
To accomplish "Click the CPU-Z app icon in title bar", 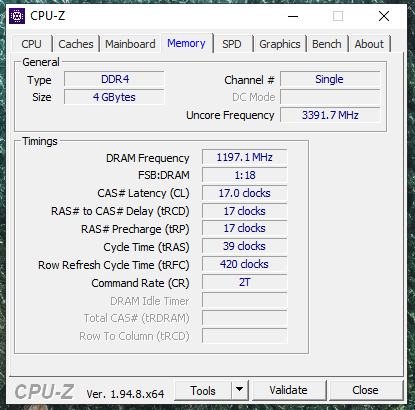I will click(17, 16).
